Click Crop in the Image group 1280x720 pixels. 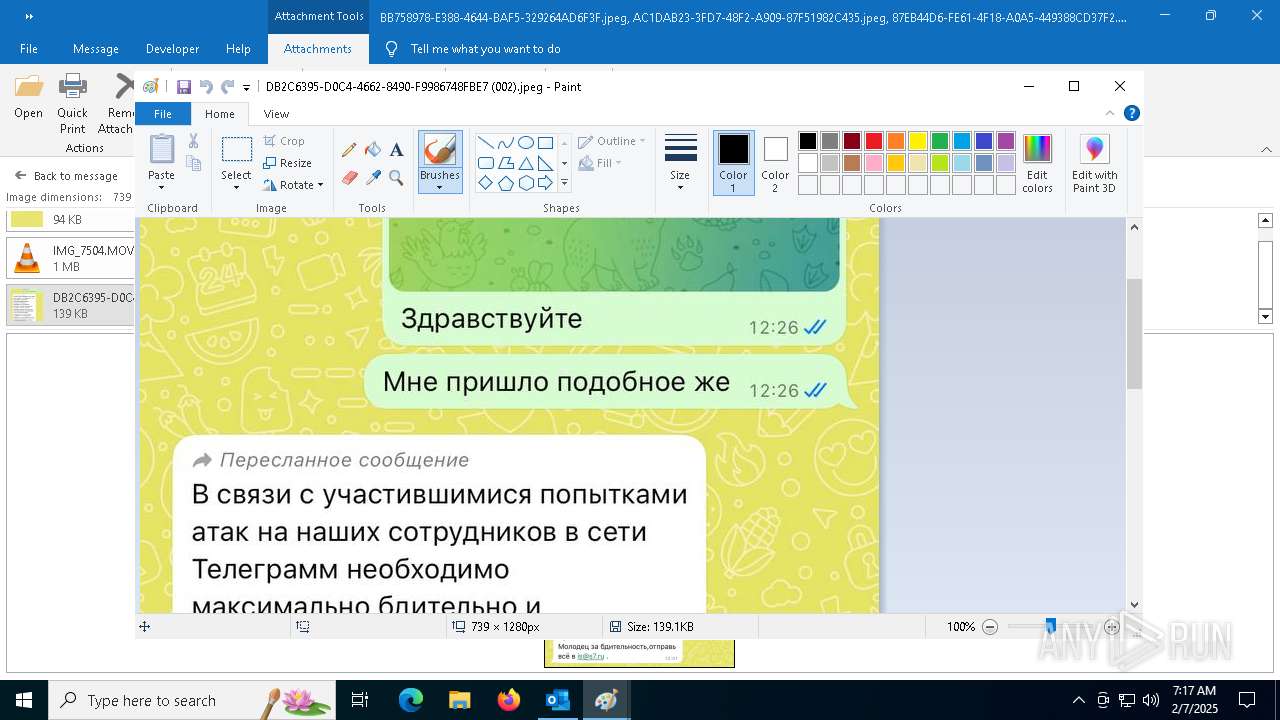285,141
